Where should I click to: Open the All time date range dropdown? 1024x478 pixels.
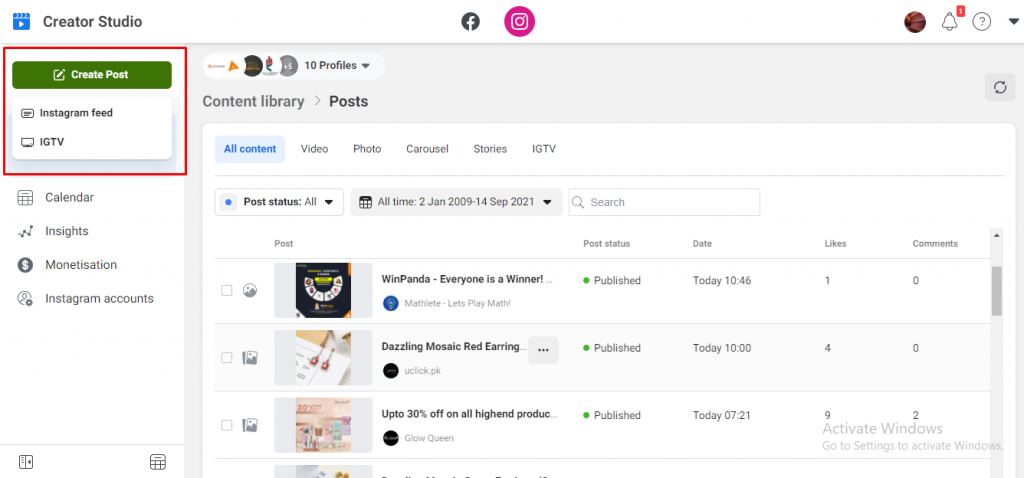tap(456, 202)
